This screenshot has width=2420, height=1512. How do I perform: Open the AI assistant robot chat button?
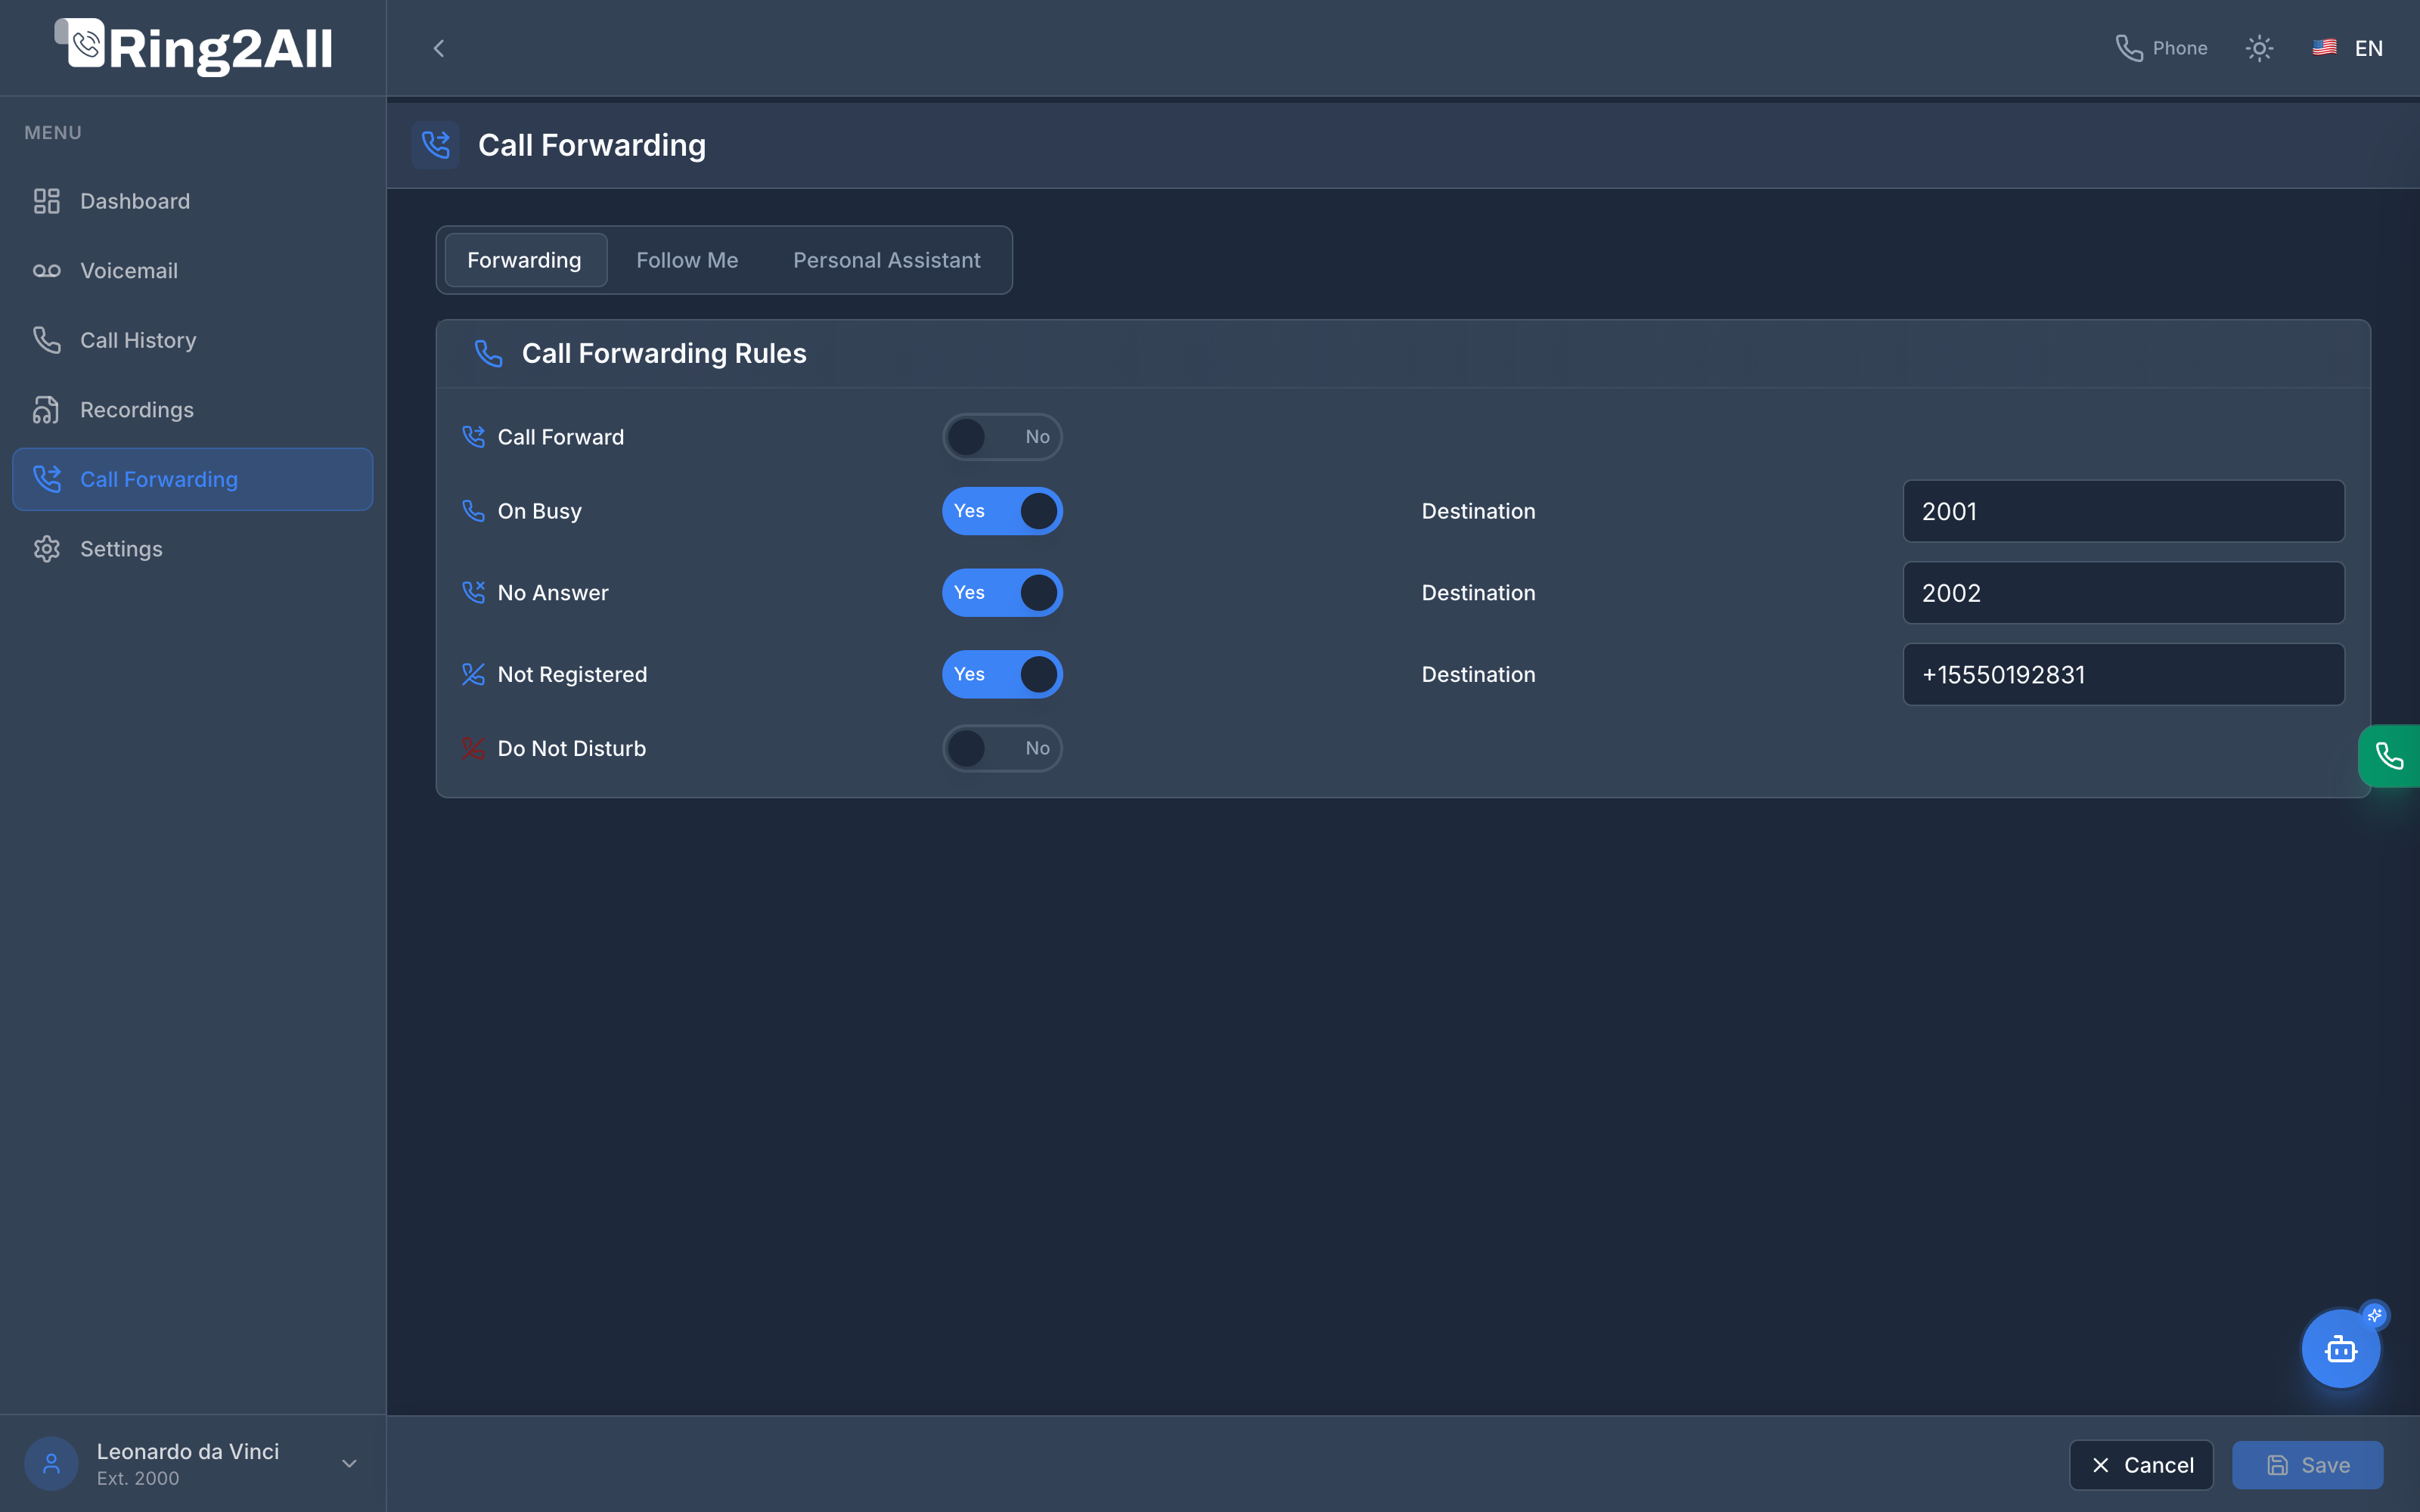[2340, 1349]
